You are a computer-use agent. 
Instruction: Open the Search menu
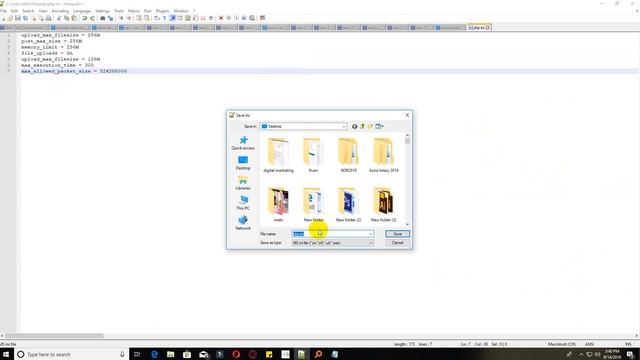tap(28, 11)
